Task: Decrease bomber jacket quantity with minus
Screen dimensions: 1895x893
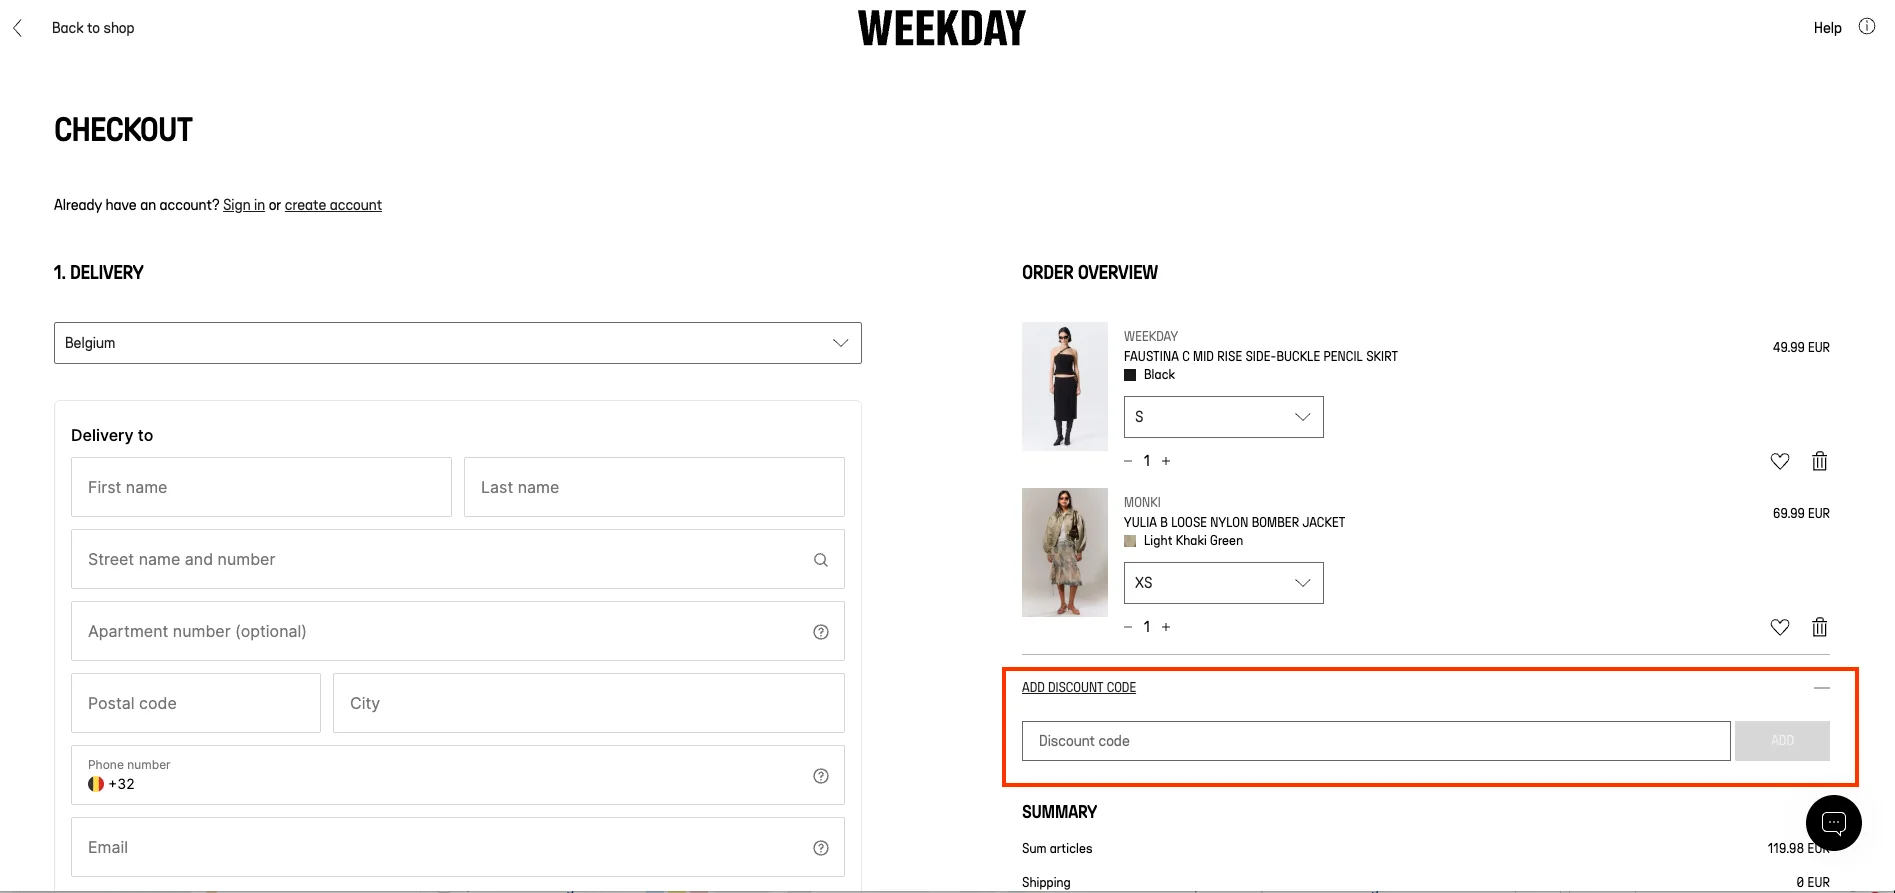Action: (1128, 626)
